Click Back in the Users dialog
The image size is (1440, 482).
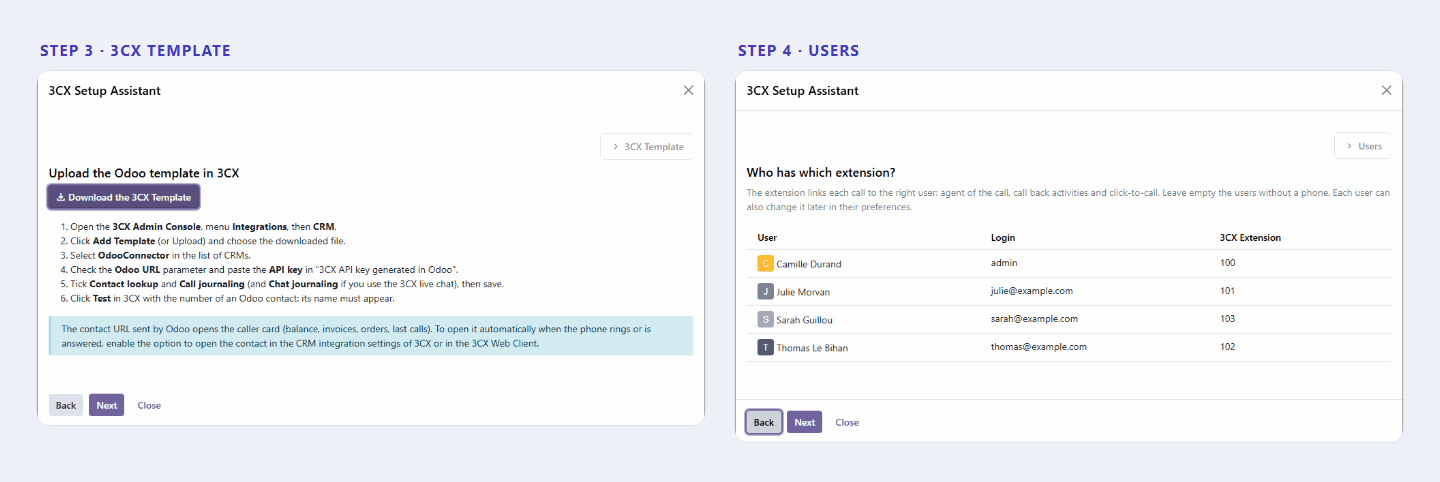pyautogui.click(x=764, y=422)
